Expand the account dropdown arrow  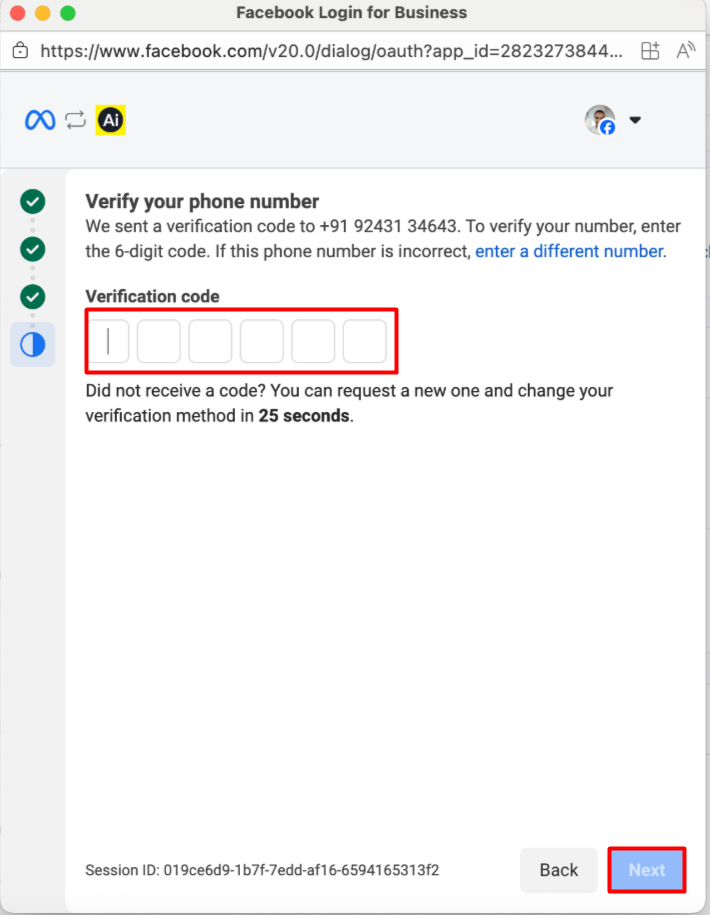tap(635, 121)
